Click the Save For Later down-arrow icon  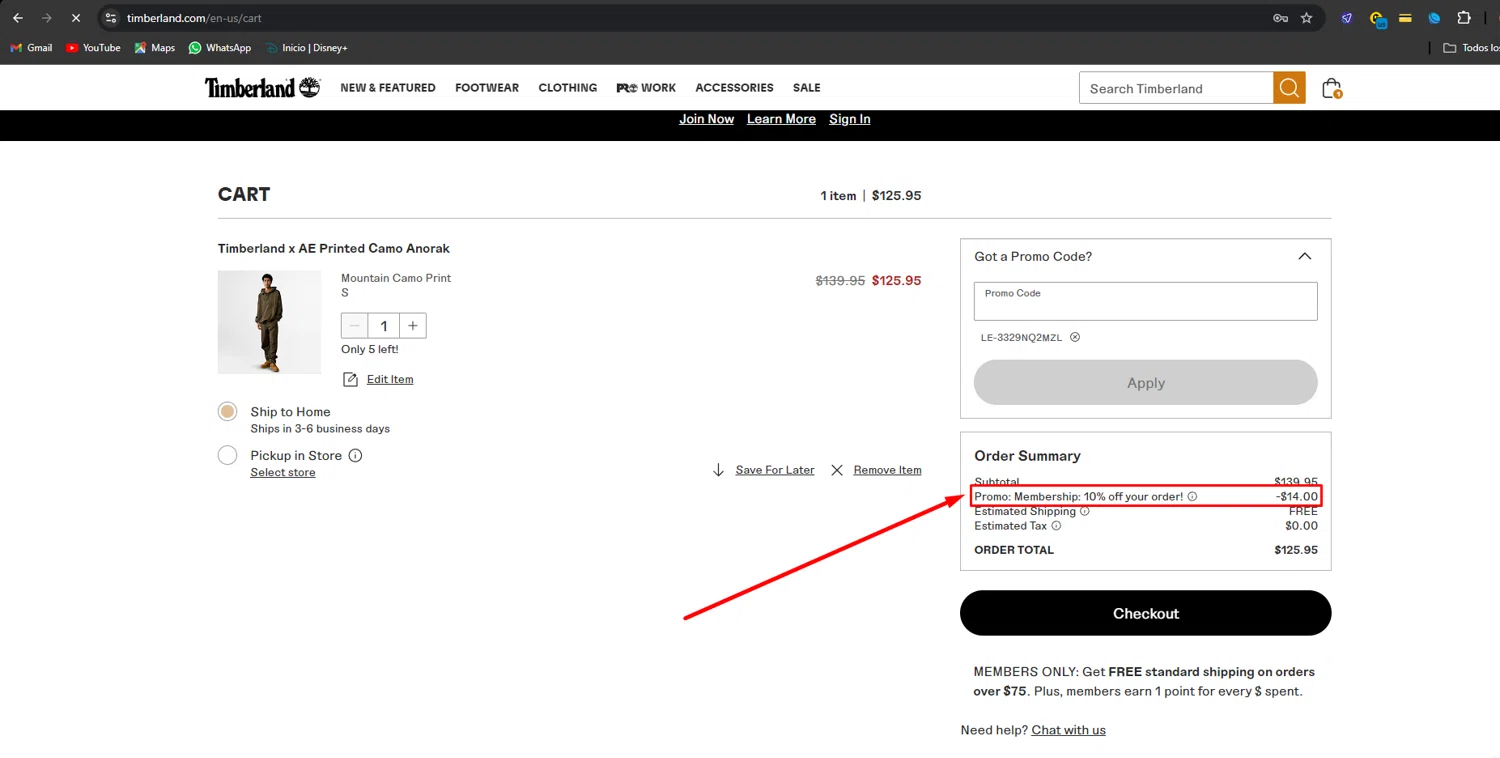[x=718, y=470]
